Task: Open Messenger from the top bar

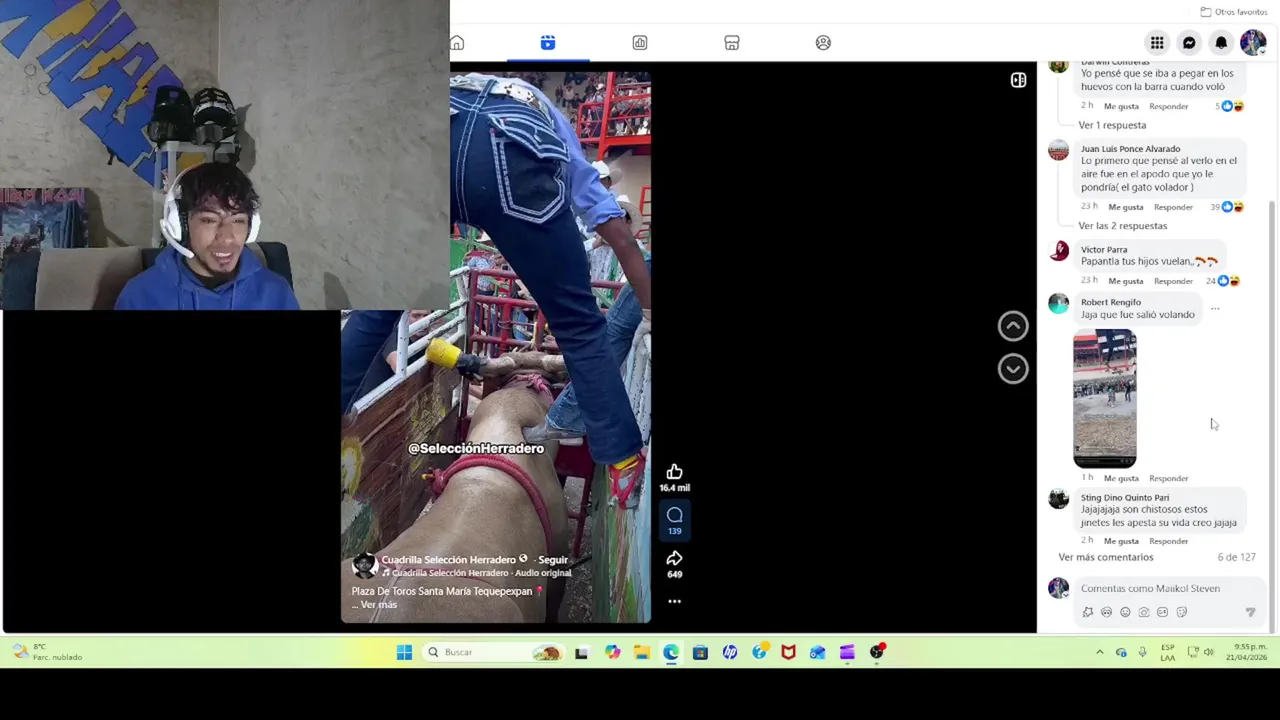Action: 1189,43
